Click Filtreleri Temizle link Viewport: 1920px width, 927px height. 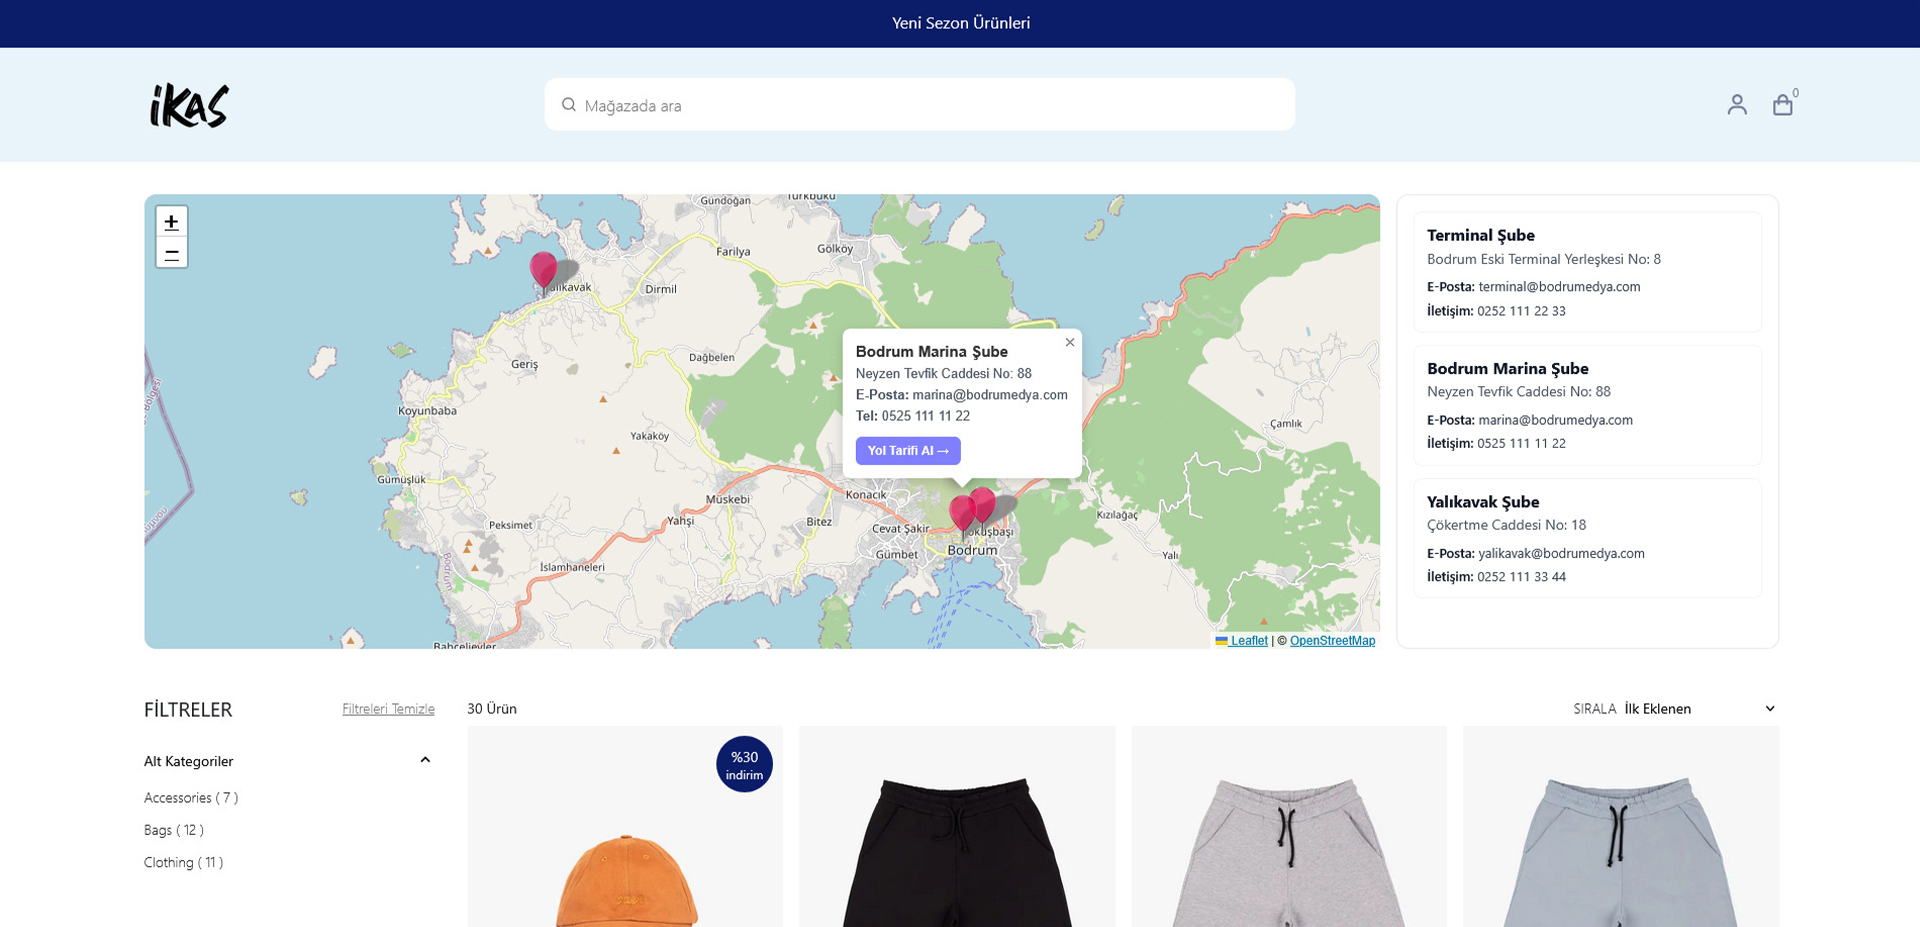point(388,709)
